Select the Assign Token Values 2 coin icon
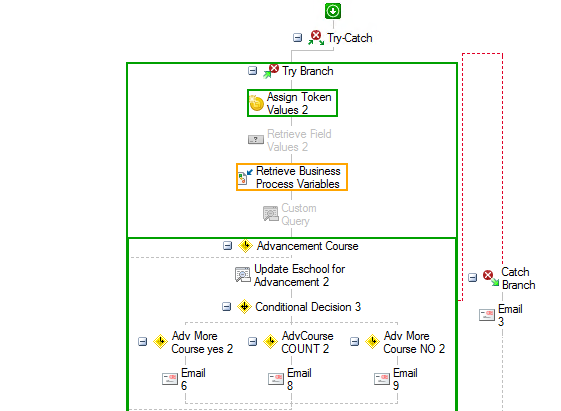Viewport: 561px width, 411px height. pyautogui.click(x=257, y=103)
